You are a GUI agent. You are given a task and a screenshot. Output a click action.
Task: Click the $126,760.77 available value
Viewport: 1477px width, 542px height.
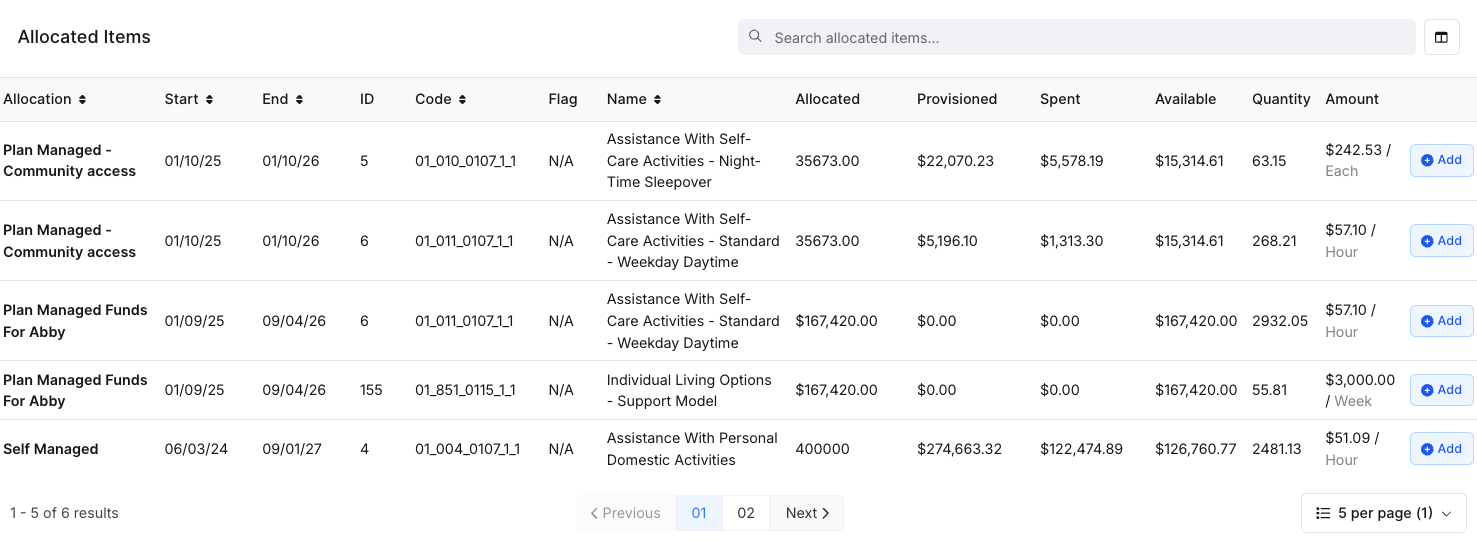pos(1195,449)
